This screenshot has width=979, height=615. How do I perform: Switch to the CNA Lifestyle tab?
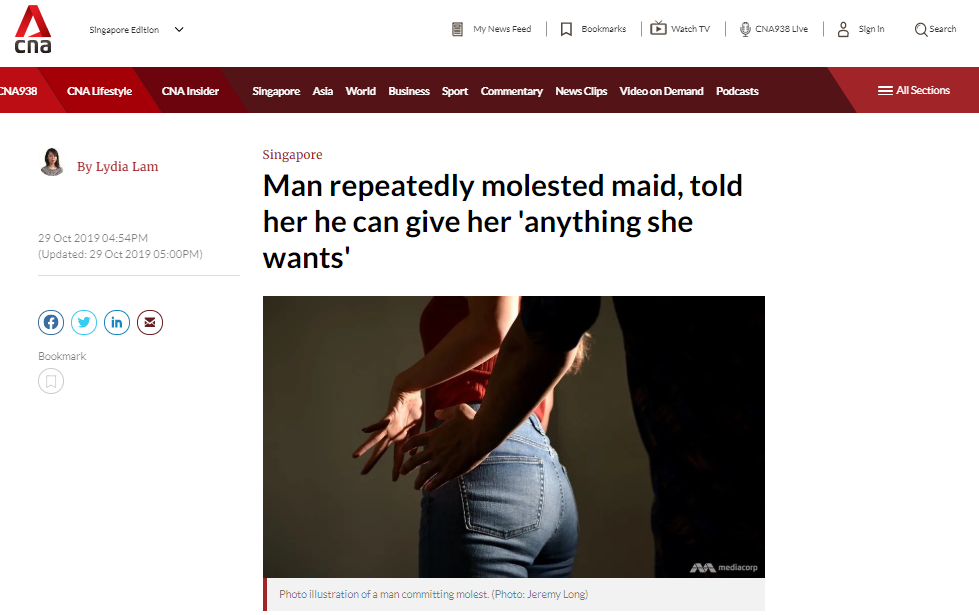tap(99, 91)
